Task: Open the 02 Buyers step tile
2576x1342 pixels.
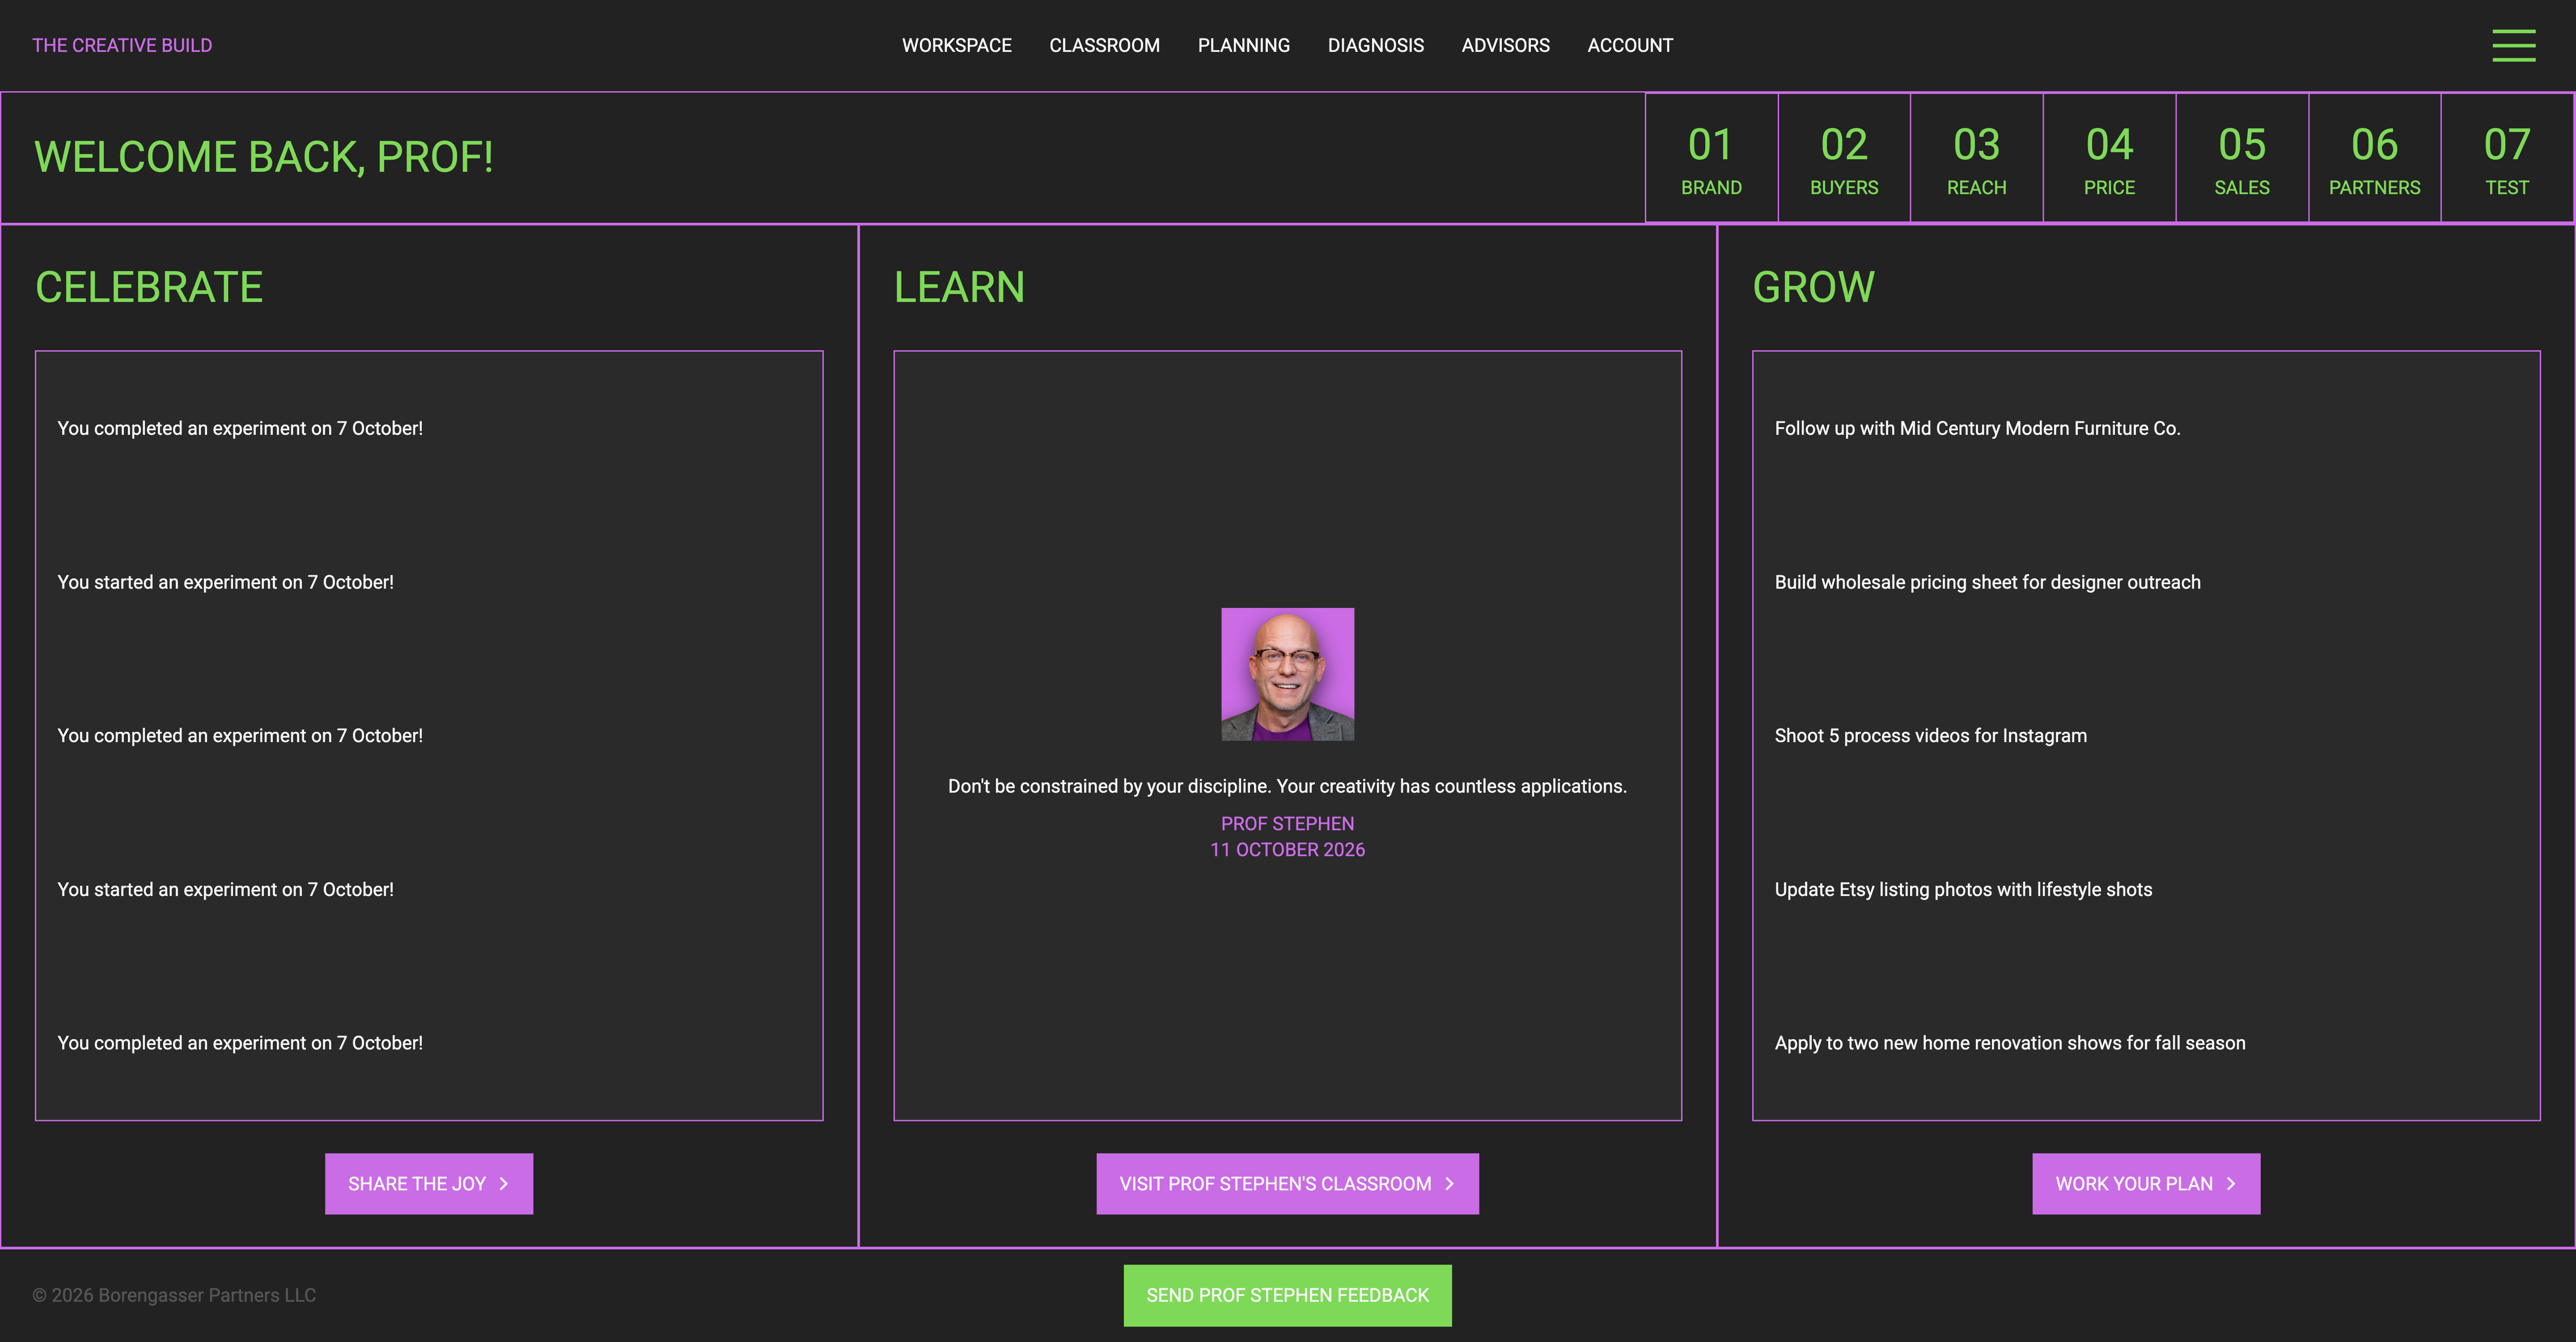Action: tap(1844, 158)
